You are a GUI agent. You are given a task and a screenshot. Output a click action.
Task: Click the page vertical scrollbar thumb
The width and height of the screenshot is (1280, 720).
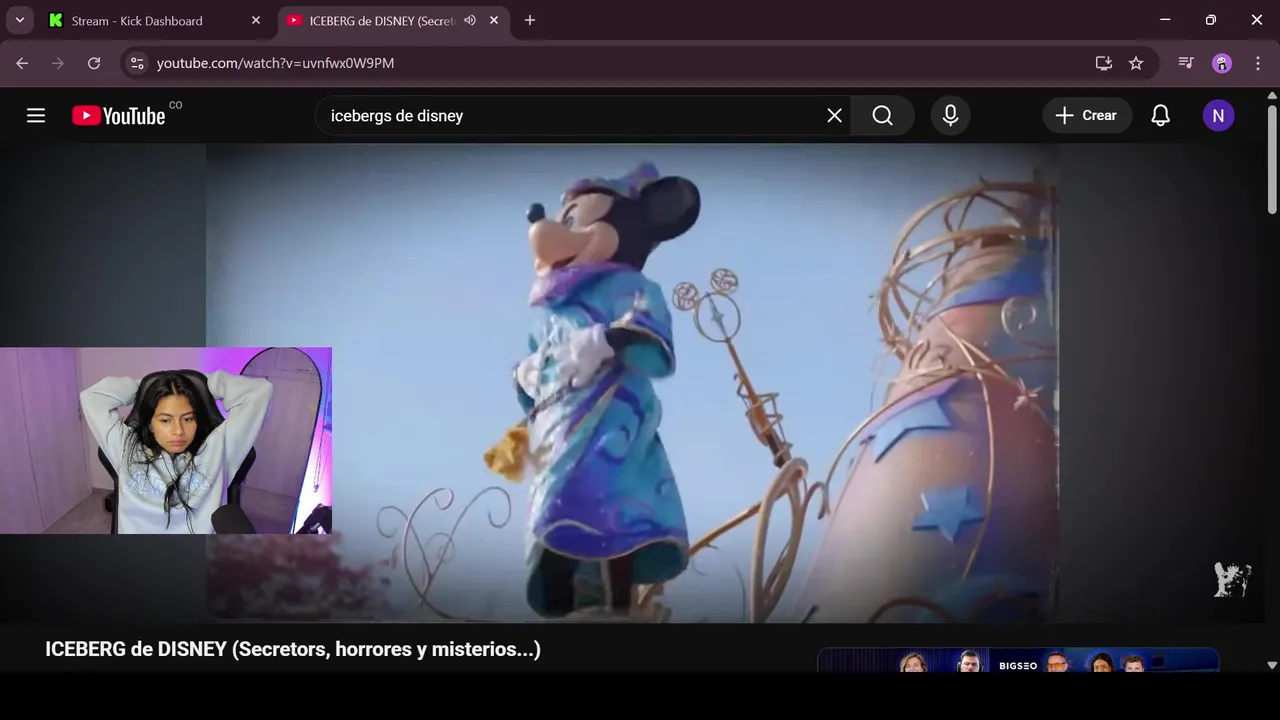coord(1272,158)
